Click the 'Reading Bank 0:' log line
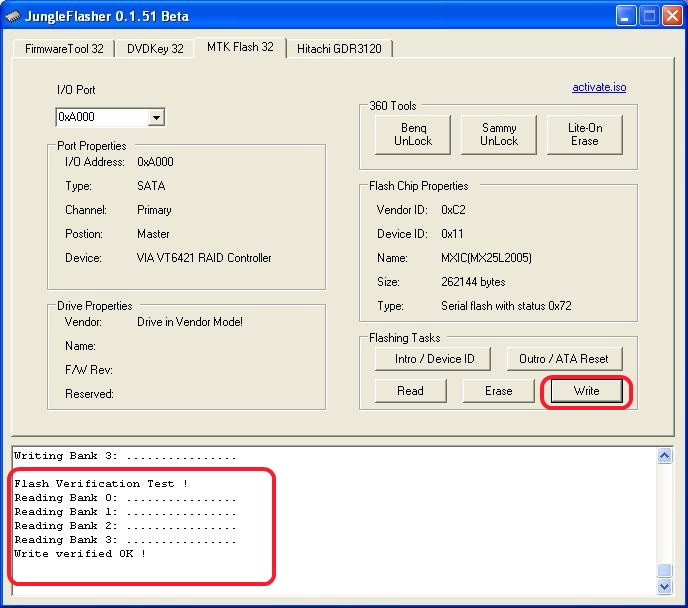Image resolution: width=688 pixels, height=608 pixels. point(125,498)
